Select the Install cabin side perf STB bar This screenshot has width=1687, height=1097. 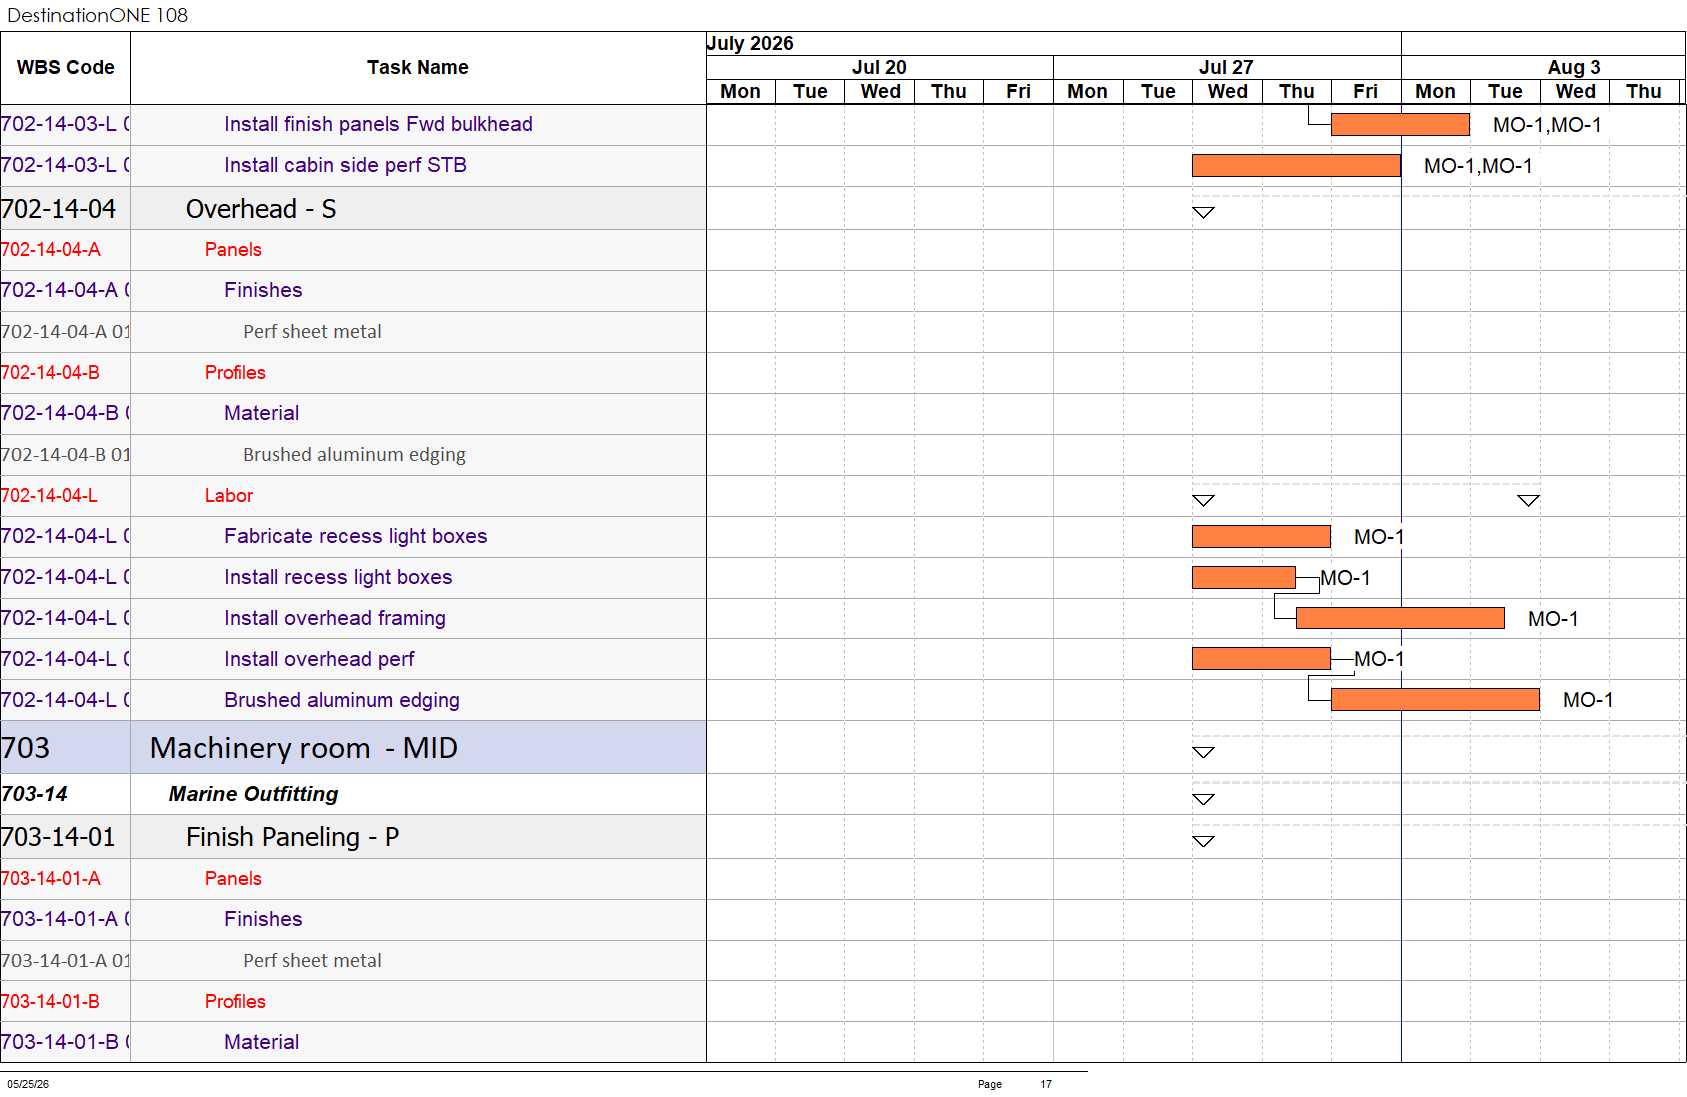[x=1296, y=165]
